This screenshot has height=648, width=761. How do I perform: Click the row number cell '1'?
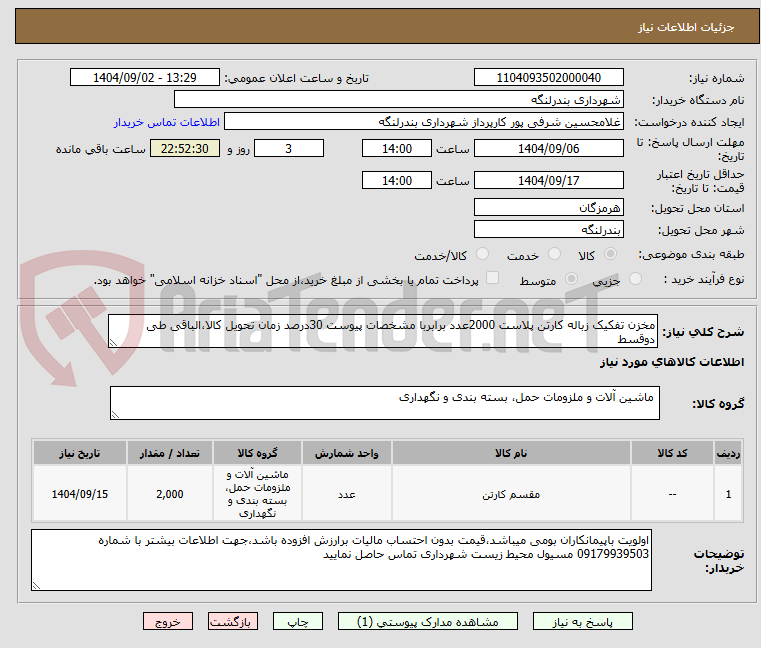pyautogui.click(x=728, y=494)
